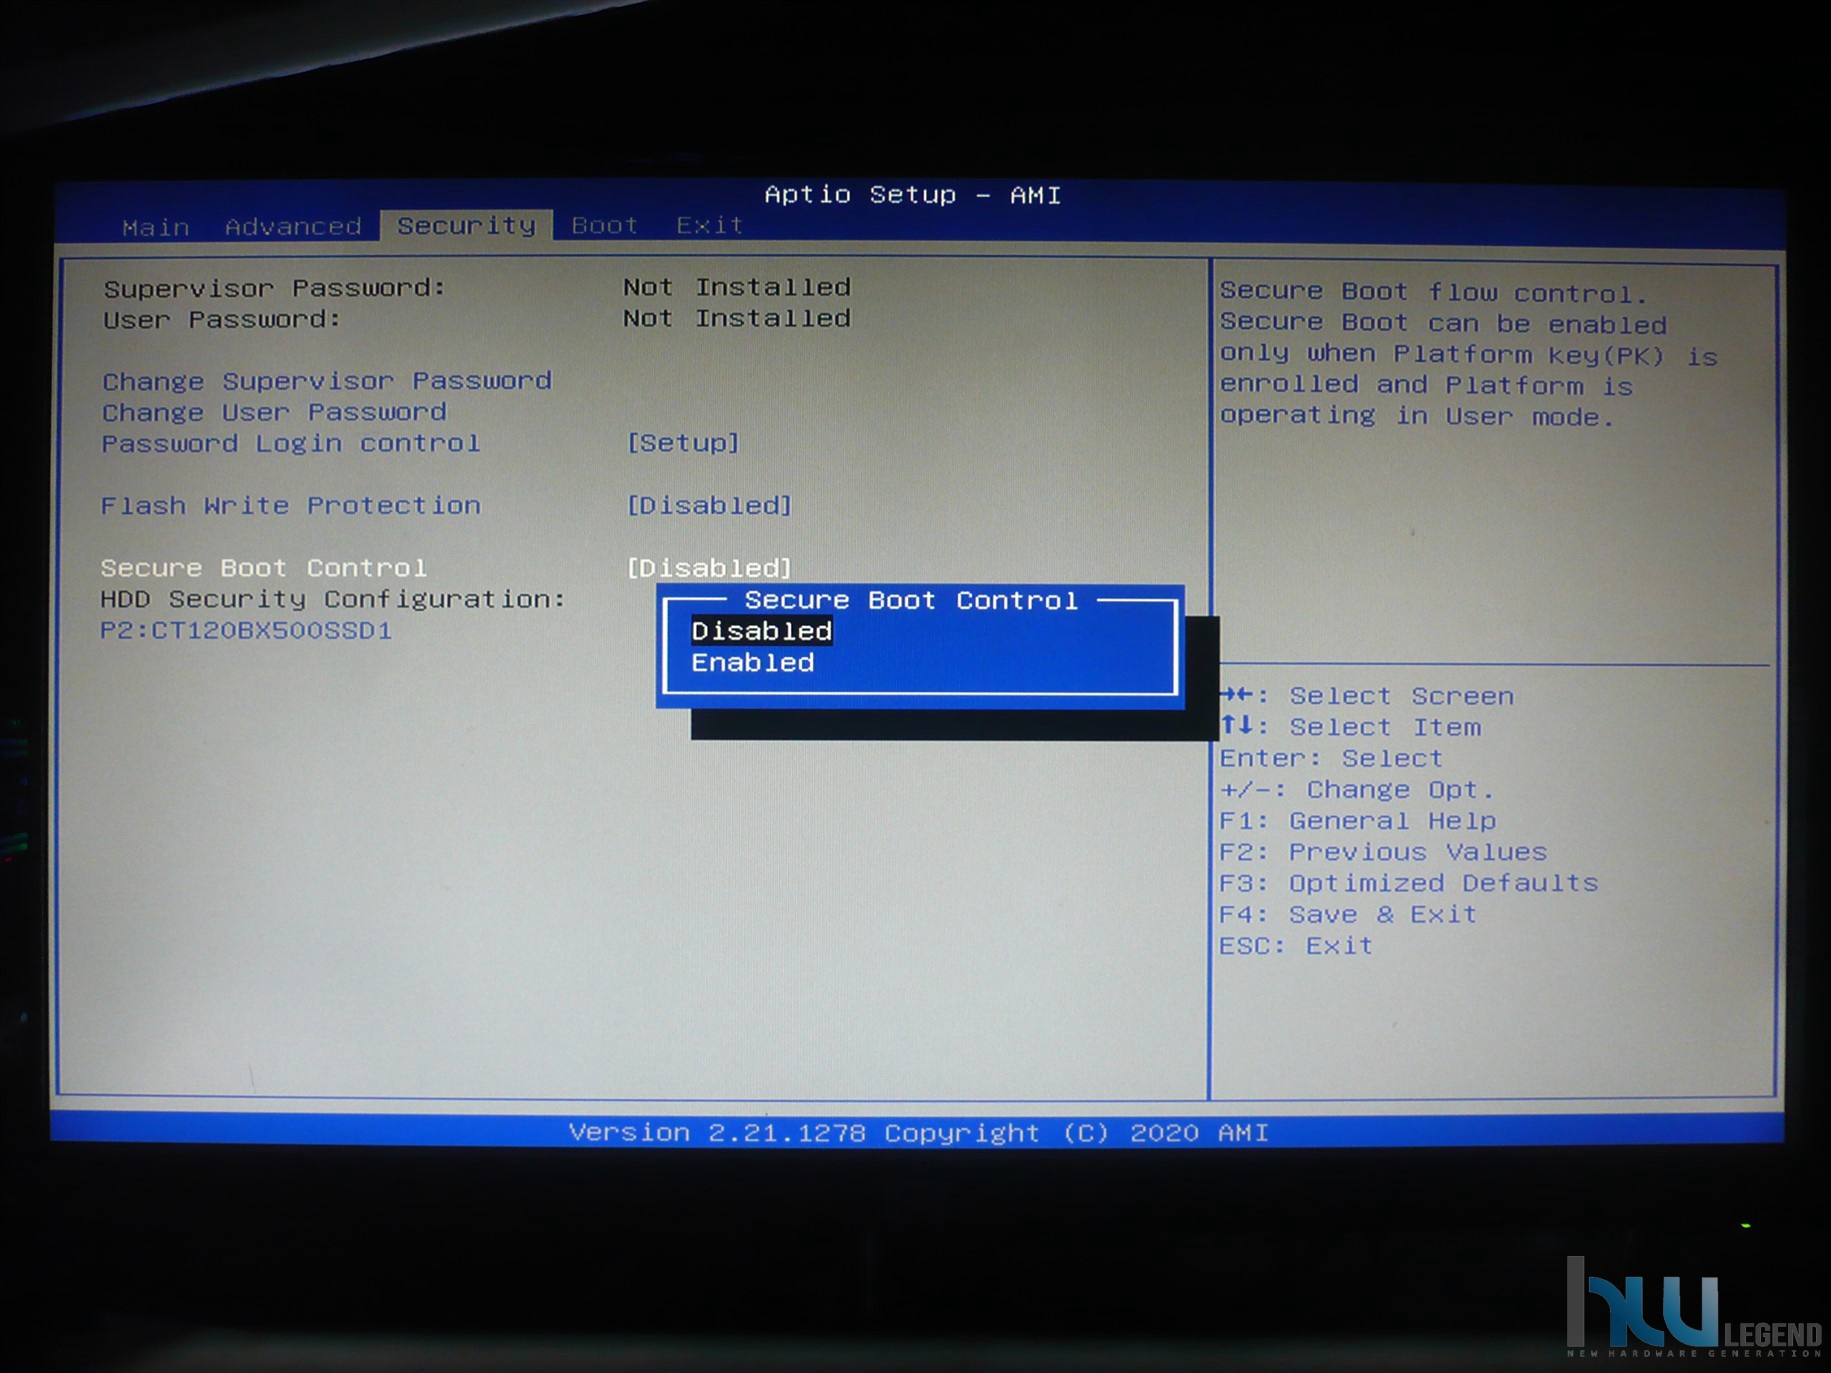Screen dimensions: 1831x1373
Task: Choose Disabled in Secure Boot Control popup
Action: click(x=762, y=631)
